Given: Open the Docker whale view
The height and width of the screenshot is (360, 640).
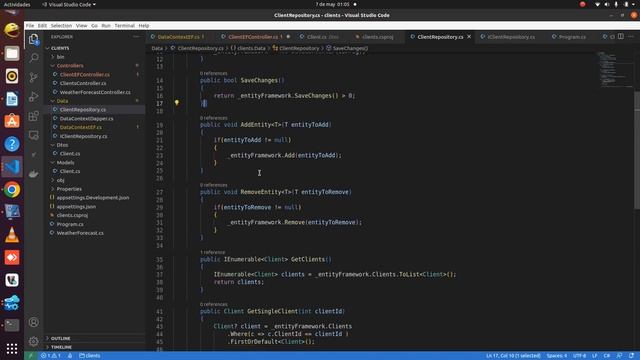Looking at the screenshot, I should point(34,174).
